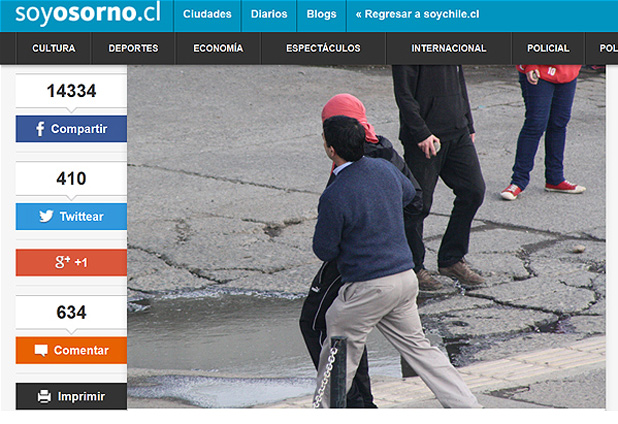Click the Twitter bird icon
This screenshot has height=424, width=618.
click(x=46, y=216)
